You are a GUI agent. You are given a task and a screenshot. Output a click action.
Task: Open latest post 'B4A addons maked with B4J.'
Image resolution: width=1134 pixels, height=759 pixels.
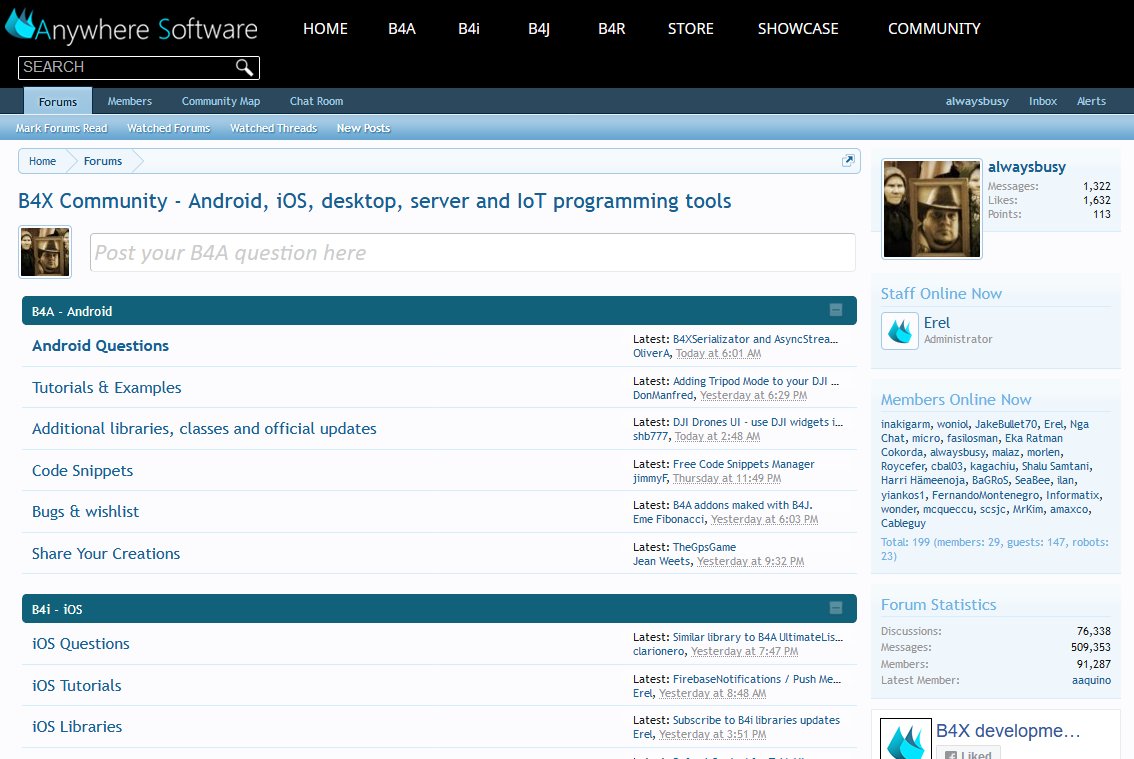743,505
